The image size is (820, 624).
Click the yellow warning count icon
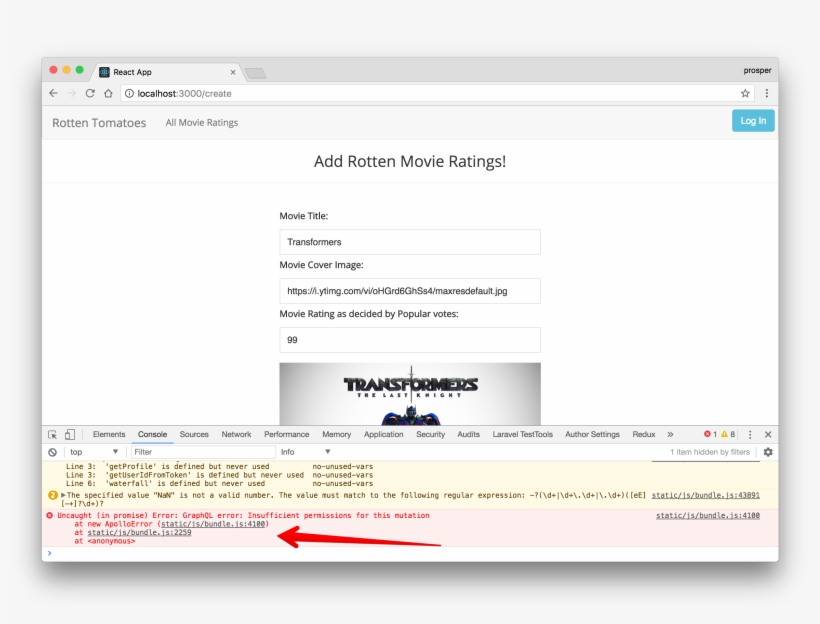724,434
